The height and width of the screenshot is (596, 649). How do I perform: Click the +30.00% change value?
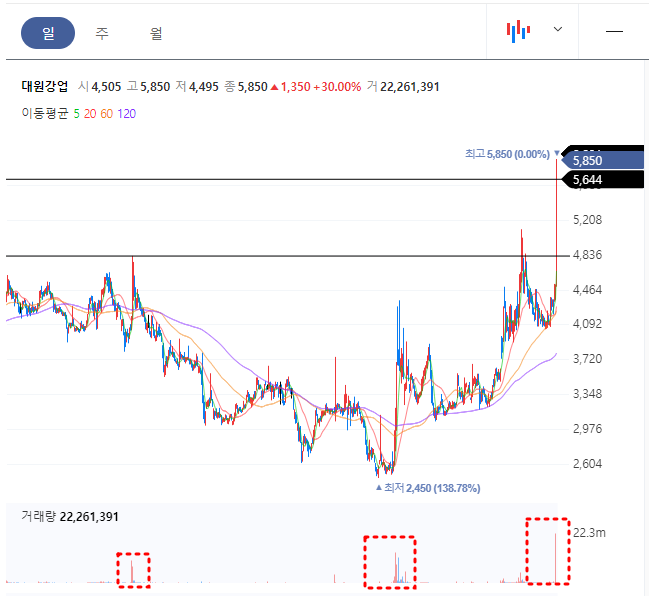click(337, 87)
